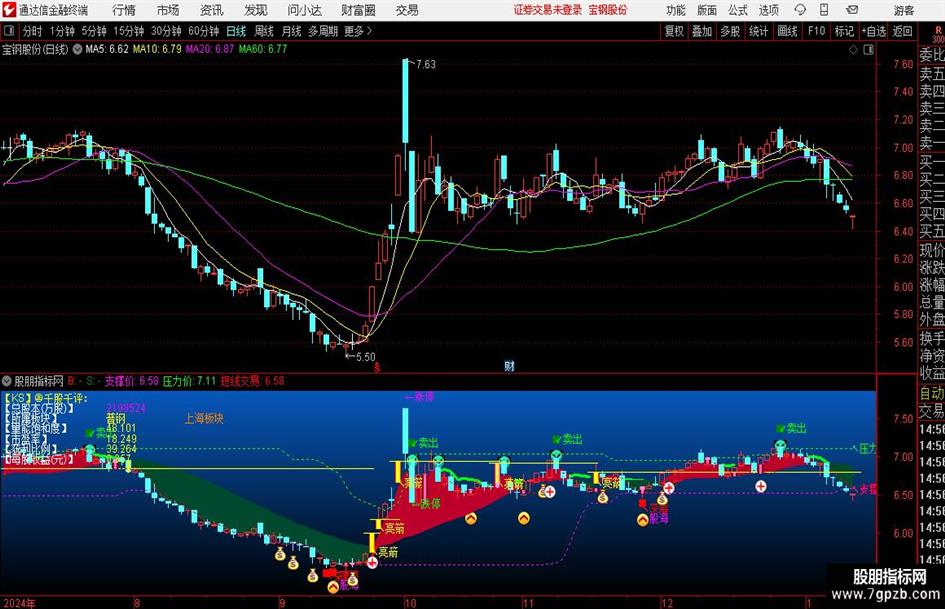This screenshot has height=609, width=945.
Task: Open the 画线 drawing tools button
Action: click(788, 31)
